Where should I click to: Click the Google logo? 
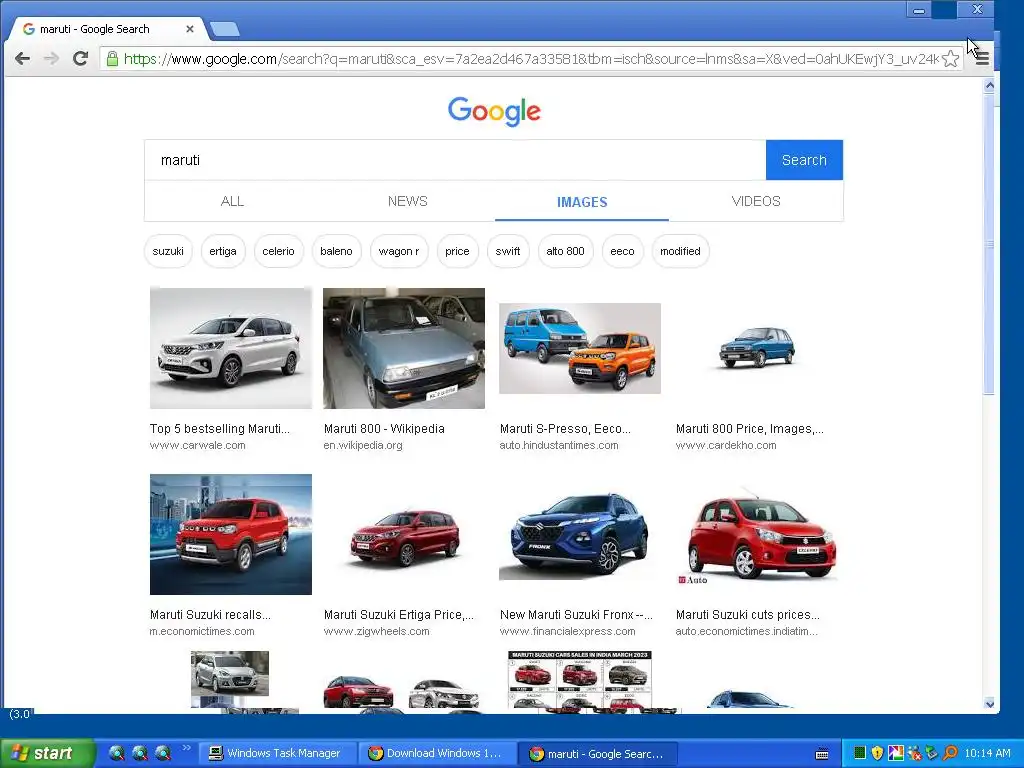tap(494, 112)
